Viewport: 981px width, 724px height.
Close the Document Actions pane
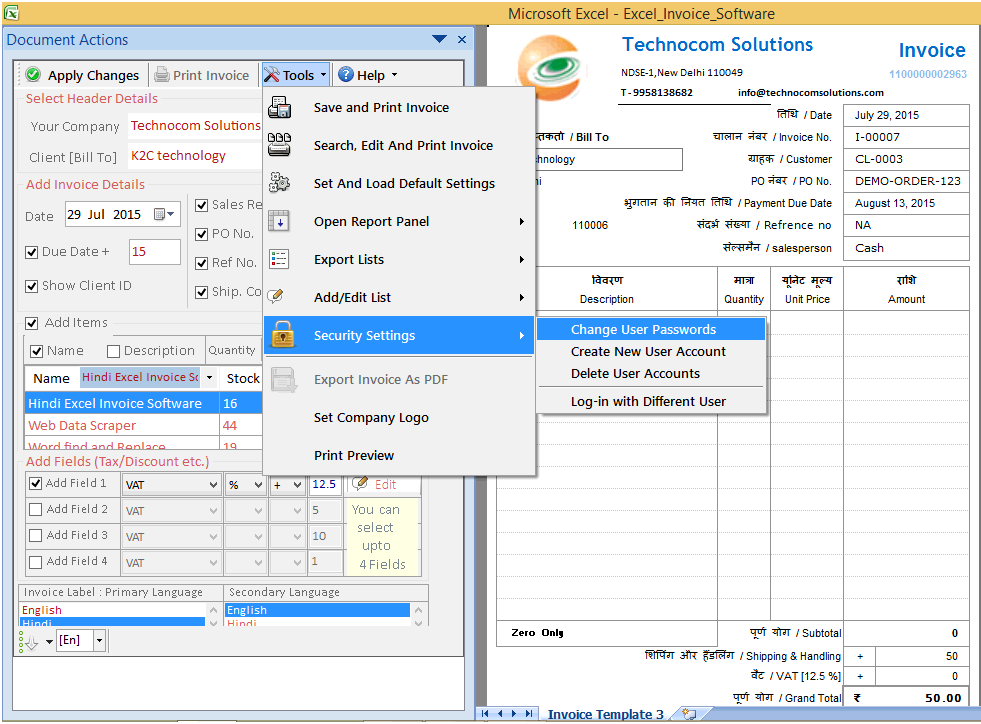[x=462, y=39]
